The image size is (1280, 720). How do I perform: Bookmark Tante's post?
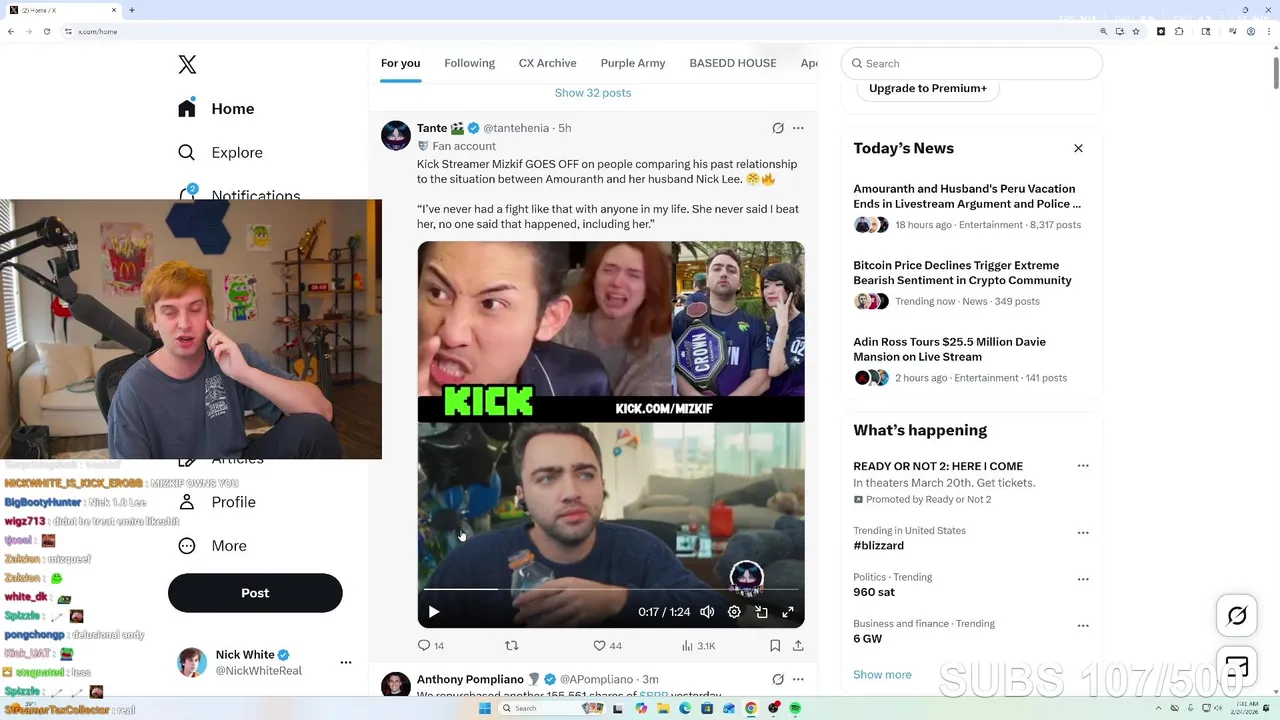tap(775, 646)
